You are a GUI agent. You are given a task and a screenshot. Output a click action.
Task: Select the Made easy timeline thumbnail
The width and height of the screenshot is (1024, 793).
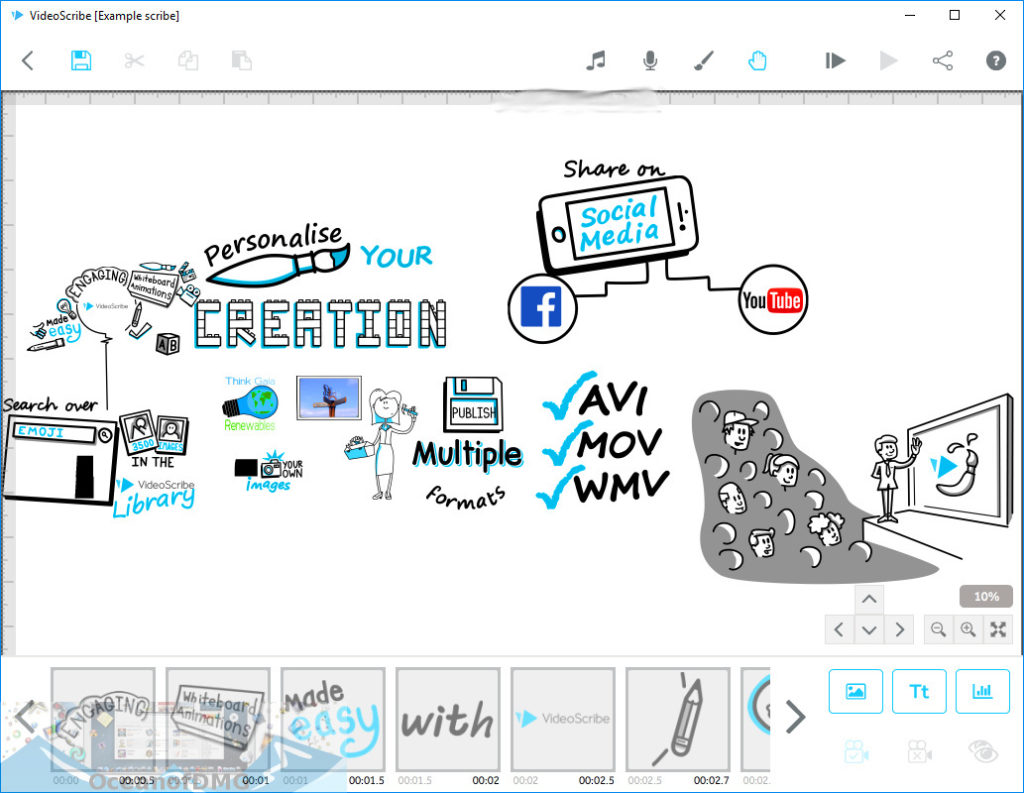[333, 720]
